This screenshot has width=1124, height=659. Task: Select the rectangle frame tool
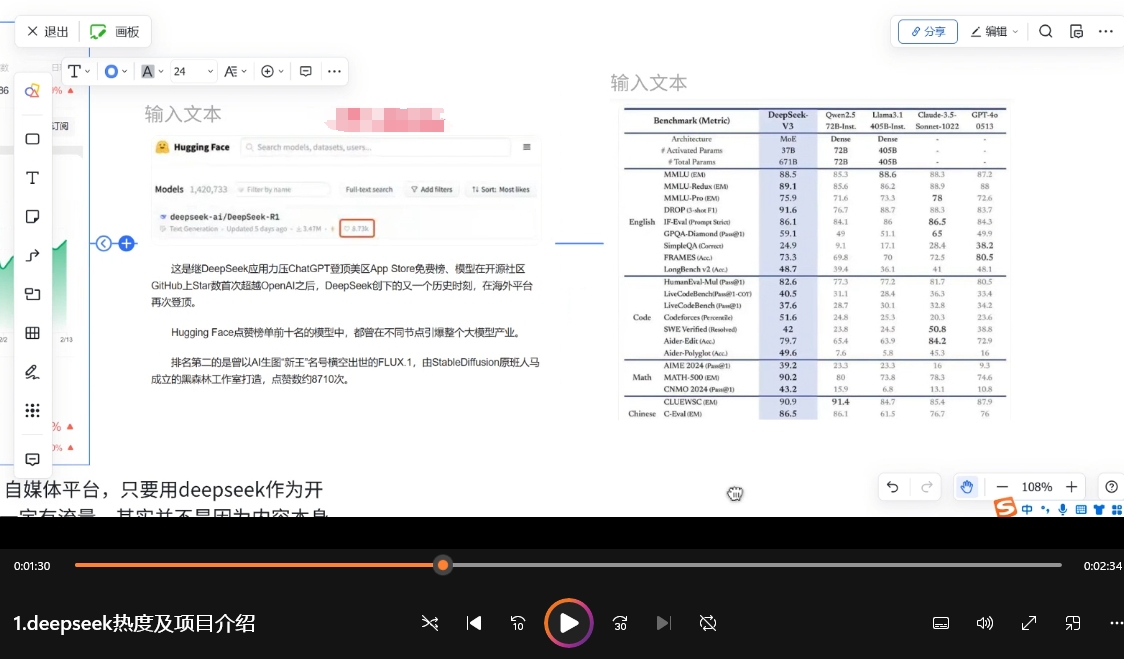click(32, 139)
